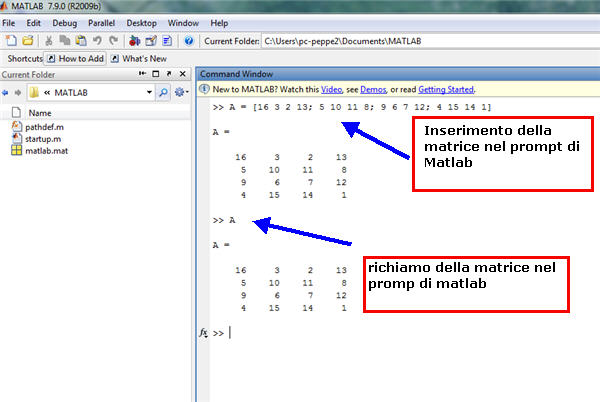
Task: Open the Parallel menu
Action: pos(101,23)
